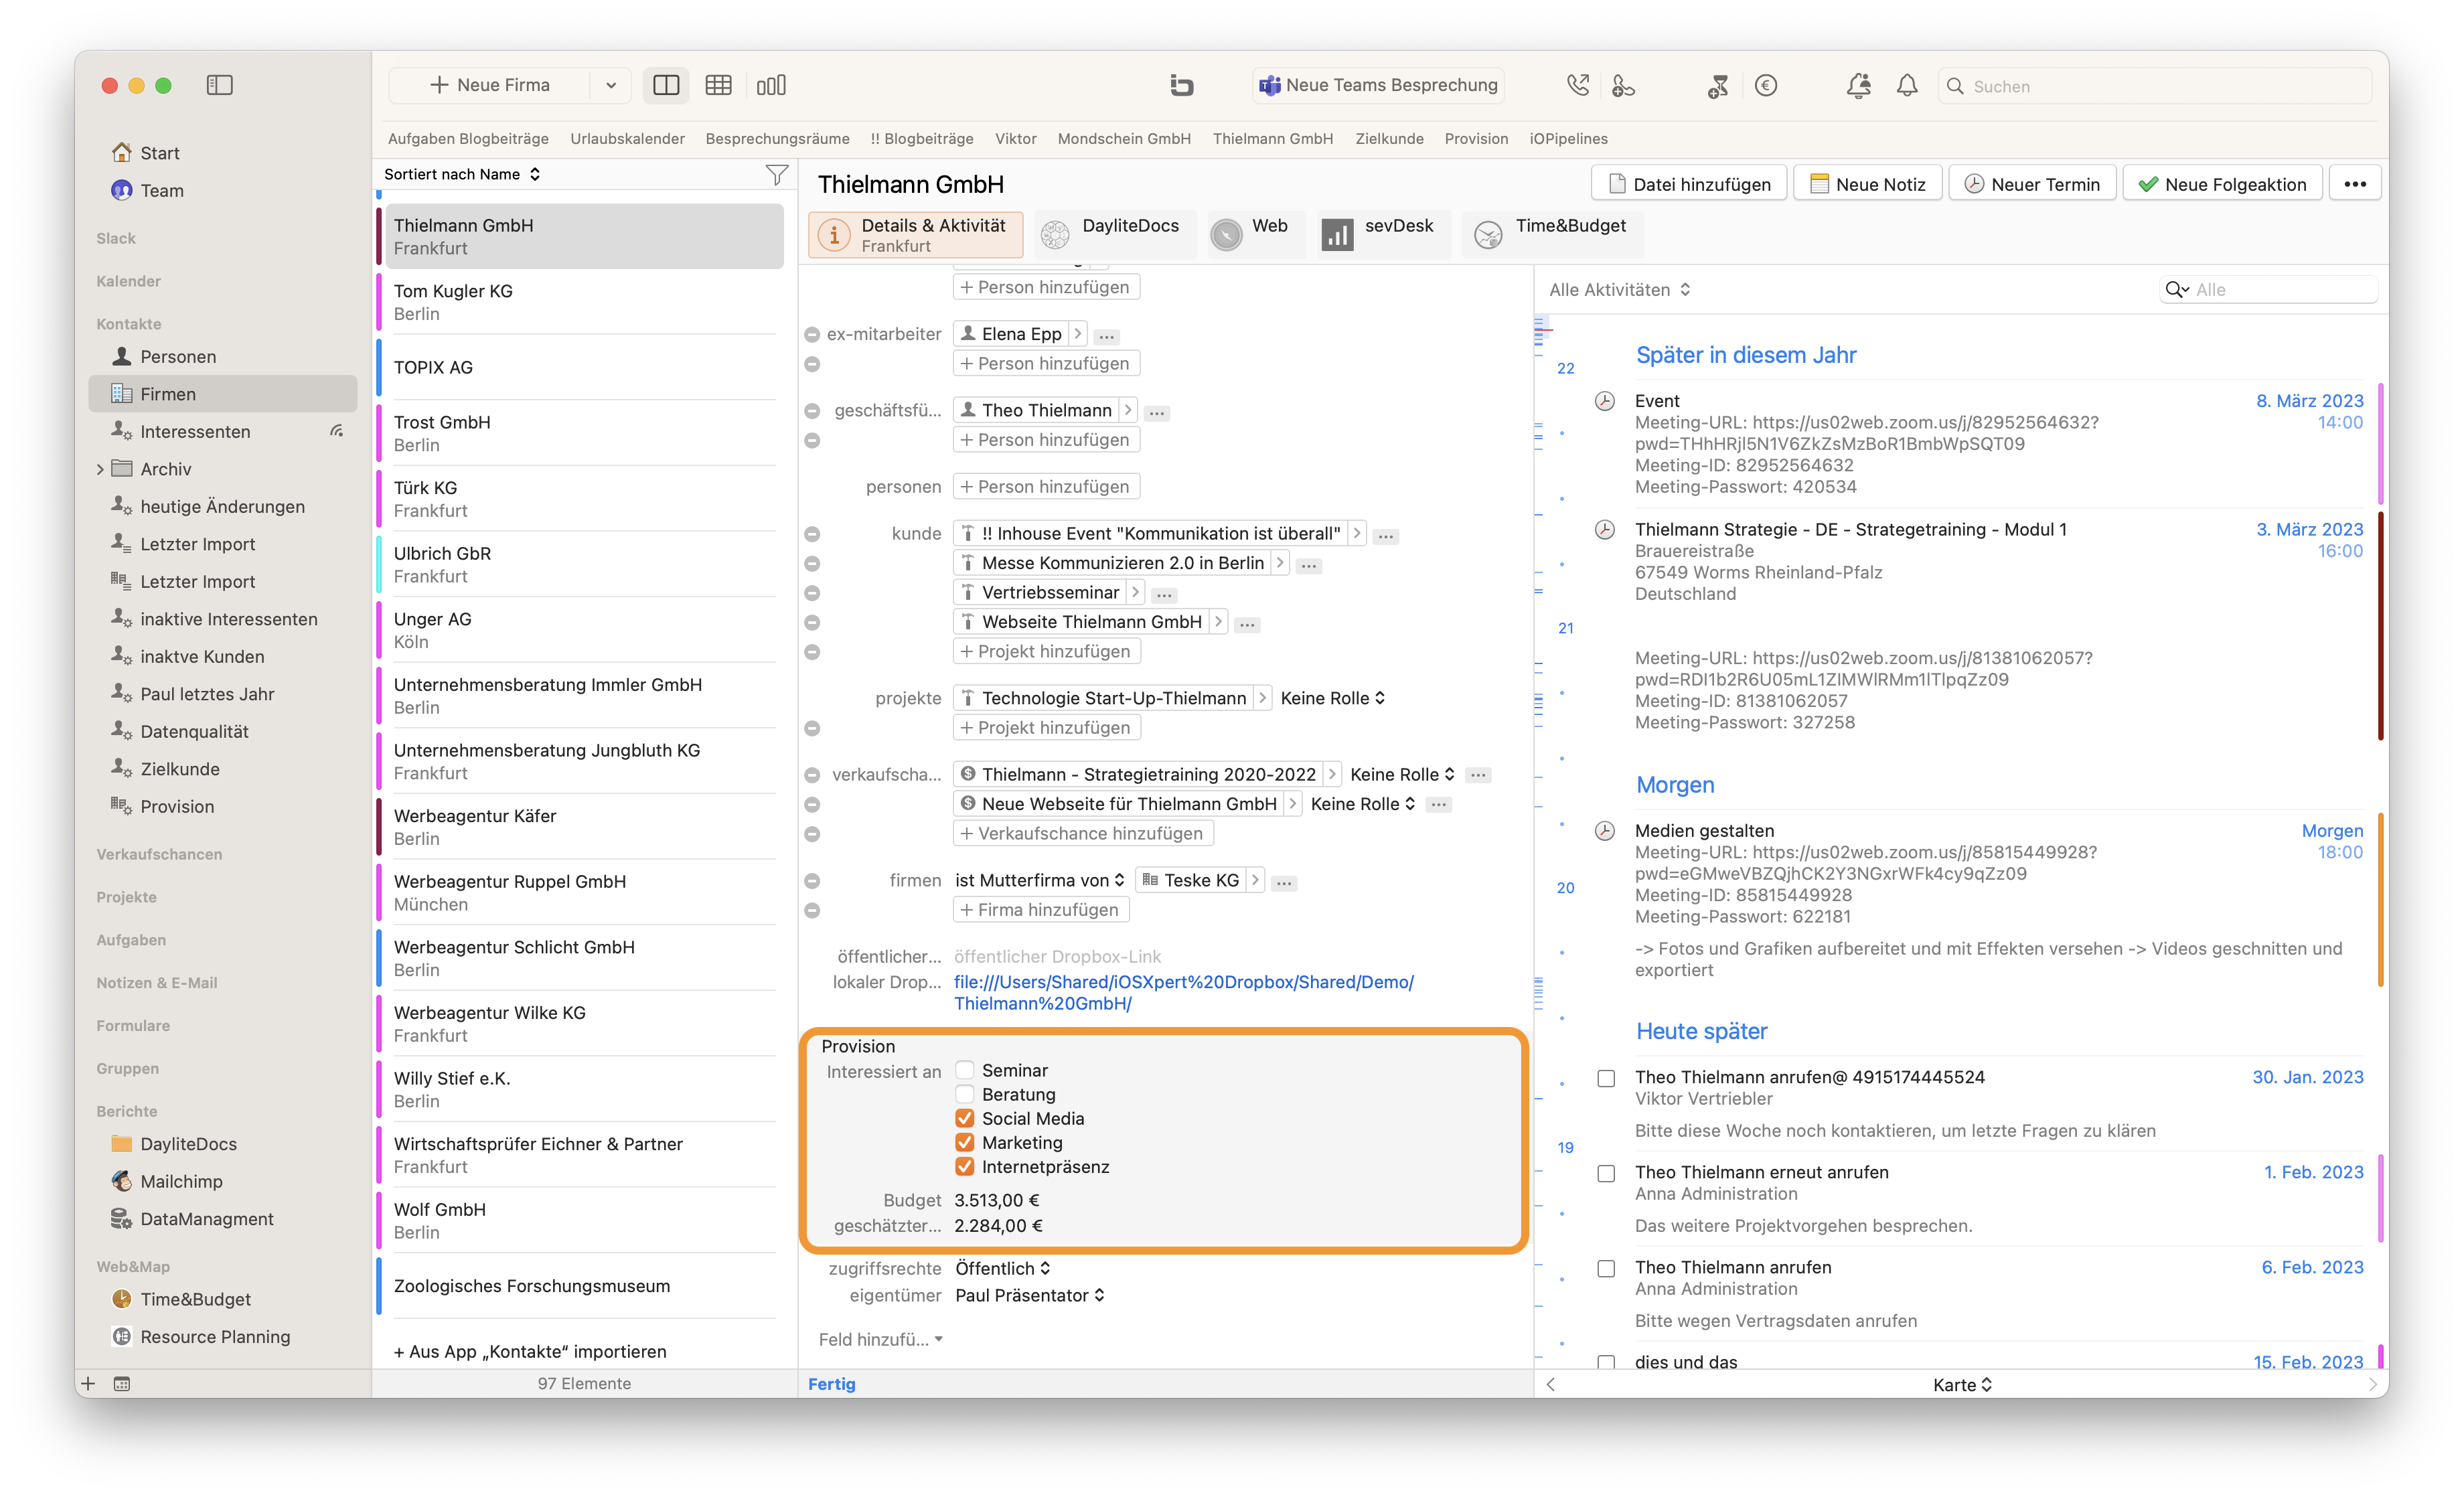Click Datei hinzufügen button

(1688, 184)
